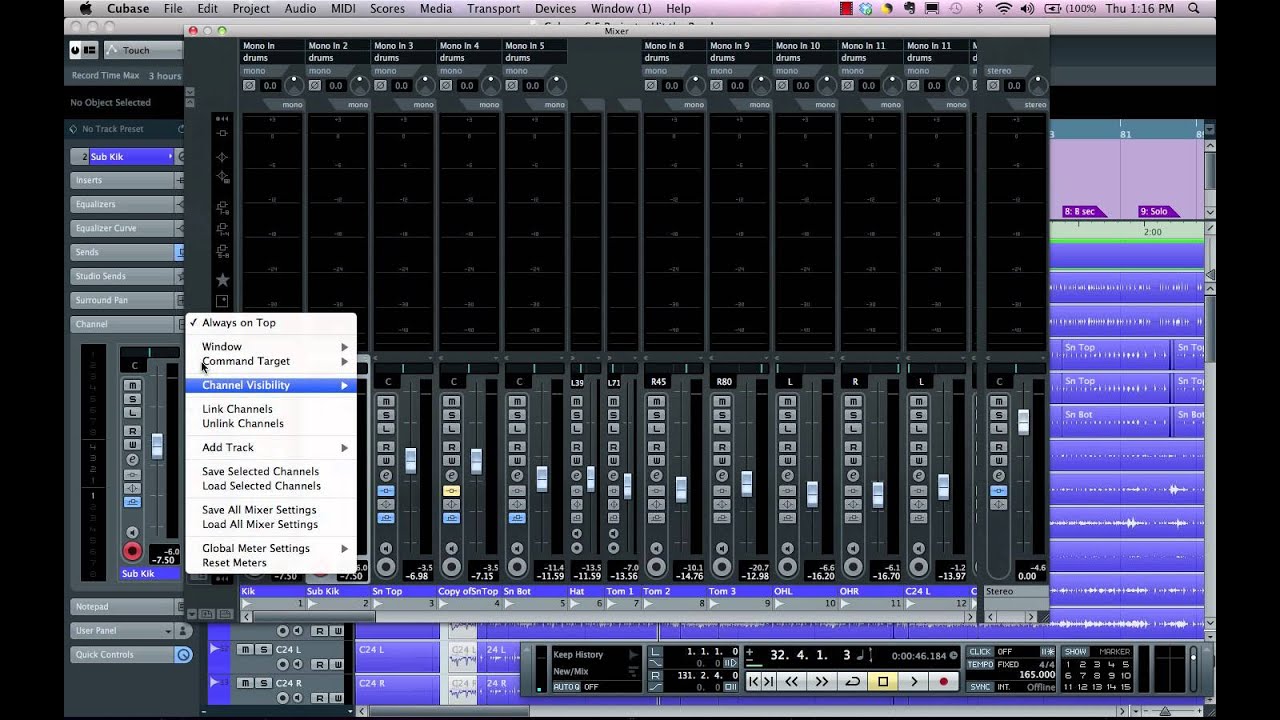
Task: Toggle the SYNC button in transport
Action: pyautogui.click(x=980, y=687)
